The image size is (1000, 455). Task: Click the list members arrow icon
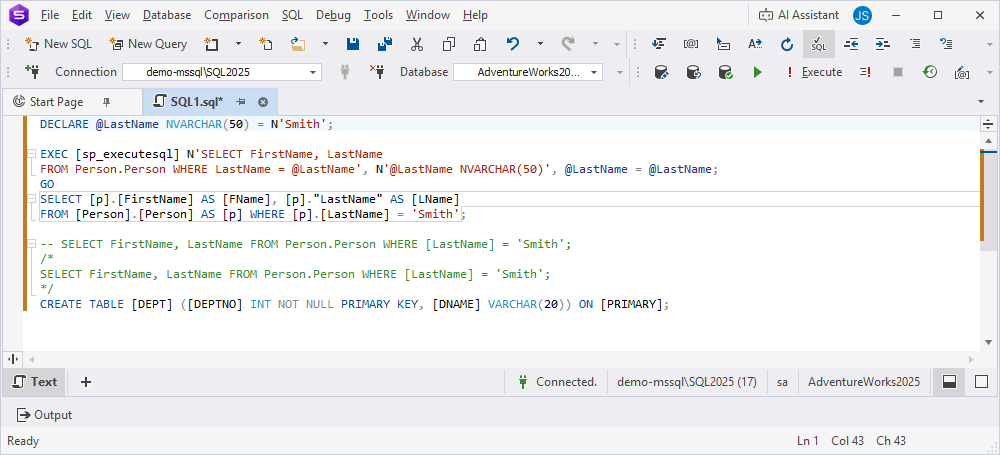click(659, 44)
